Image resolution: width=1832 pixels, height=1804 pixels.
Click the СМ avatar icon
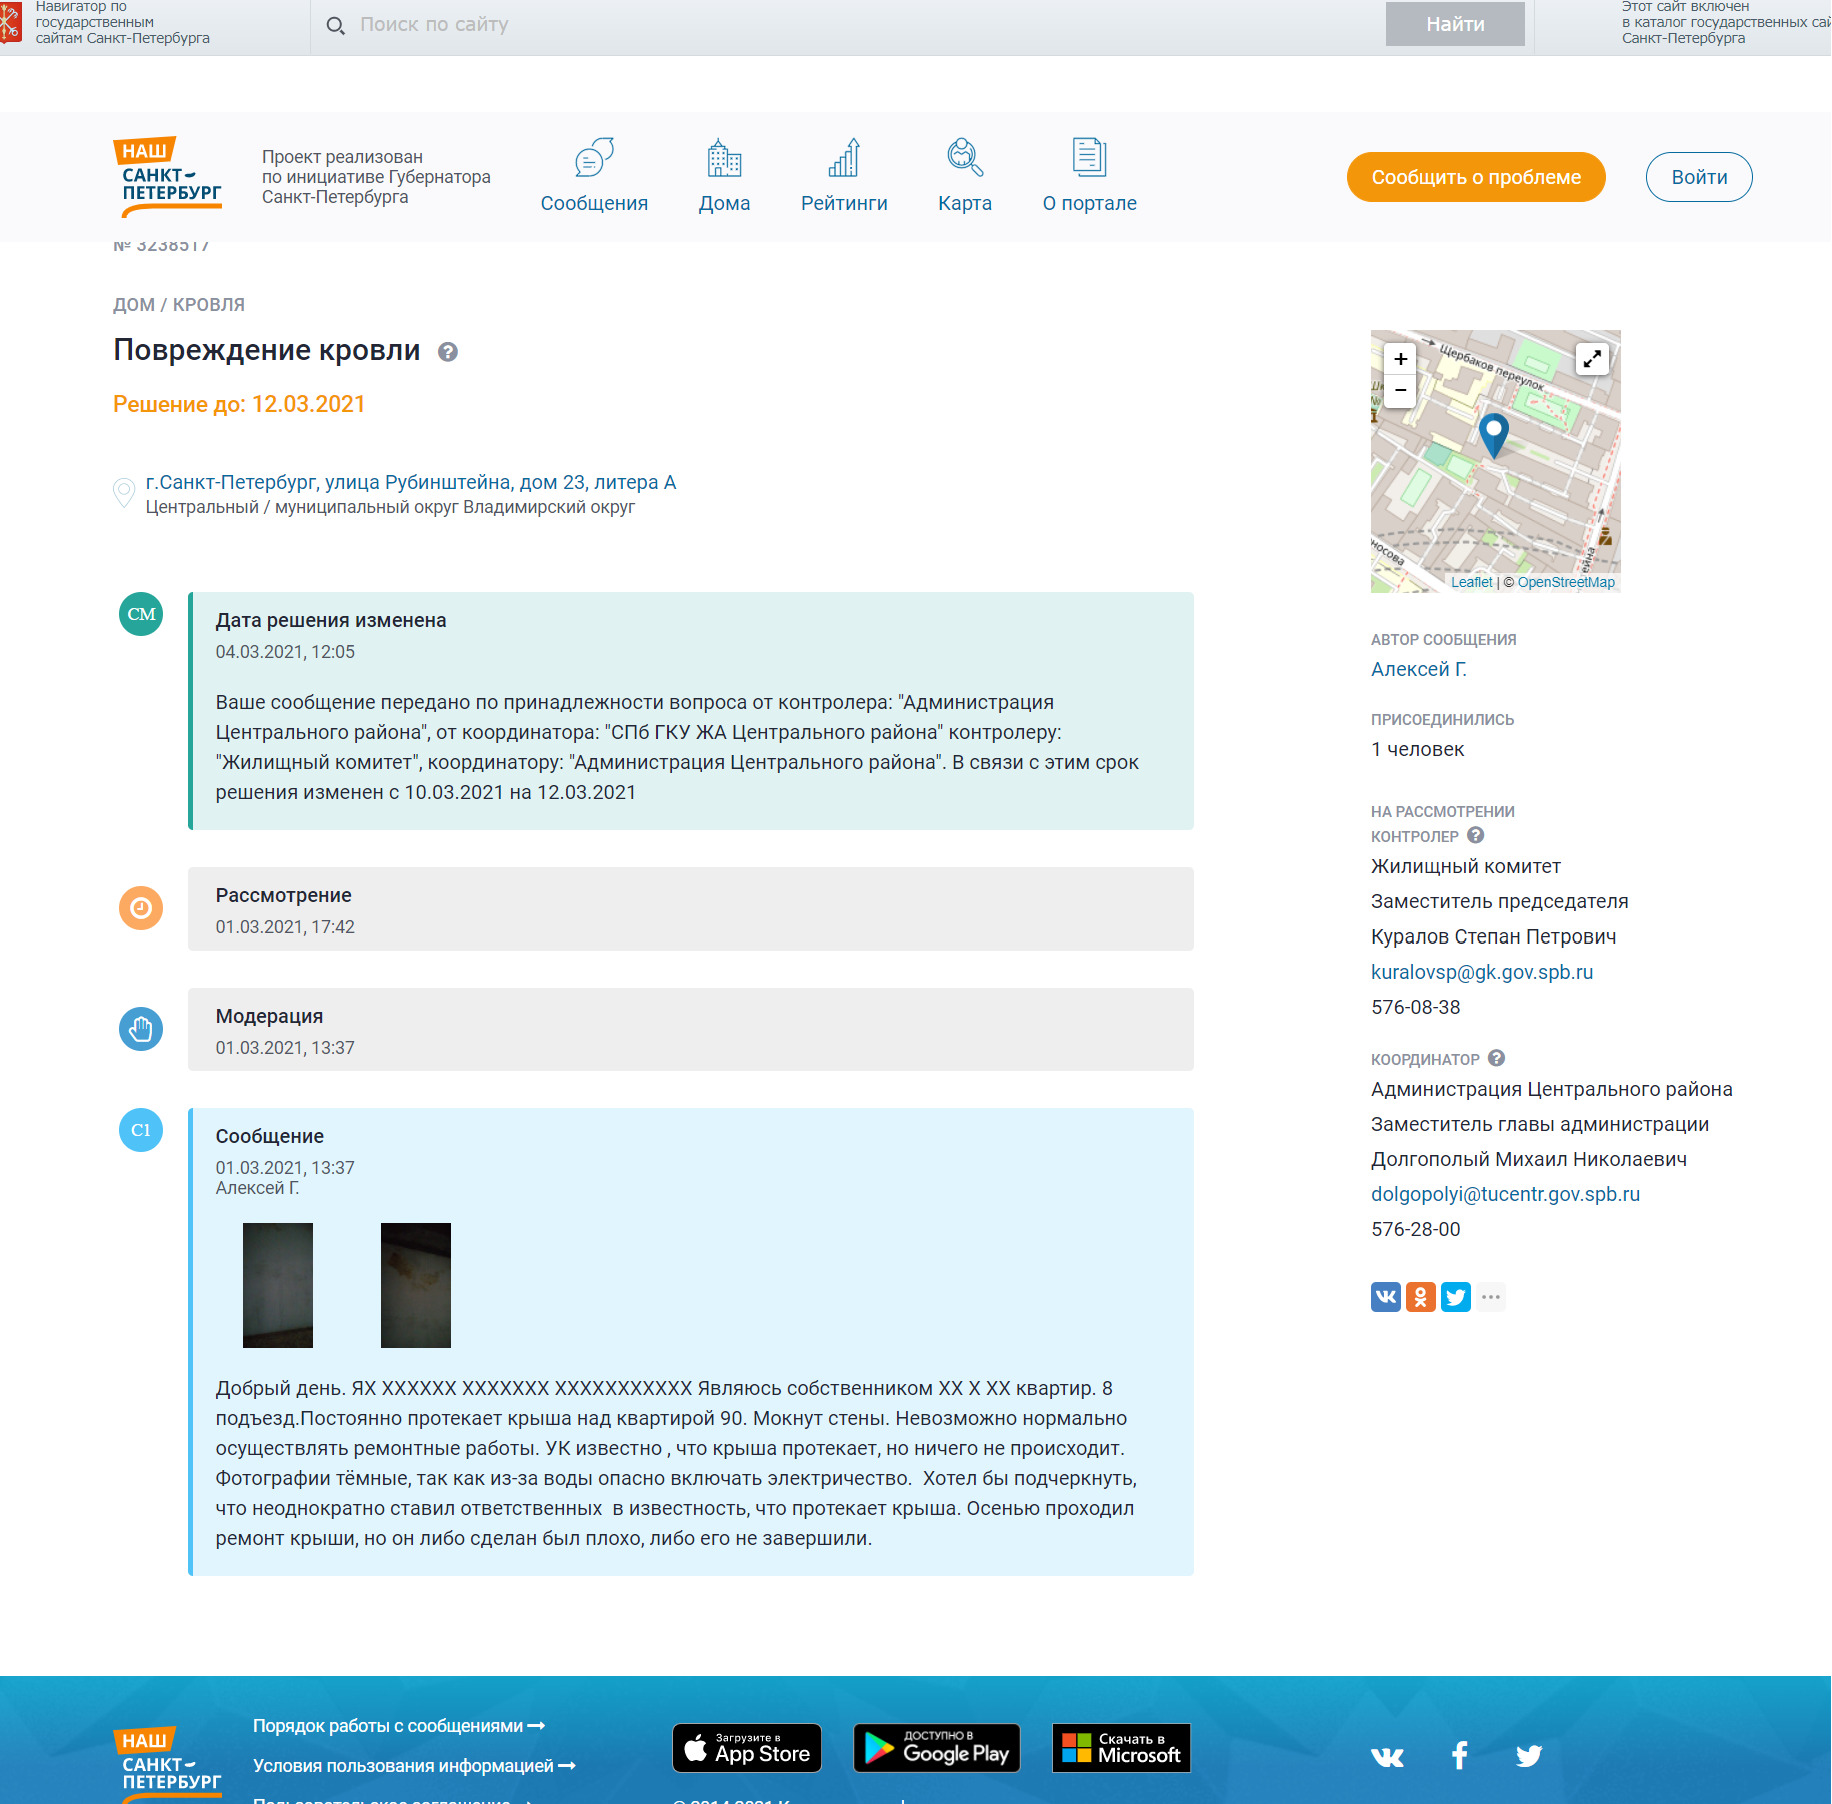(141, 614)
